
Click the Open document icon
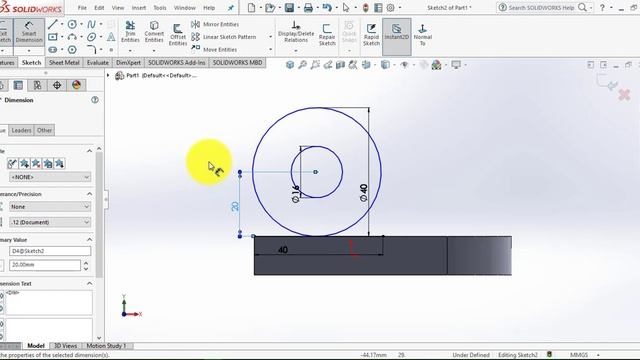pos(270,8)
